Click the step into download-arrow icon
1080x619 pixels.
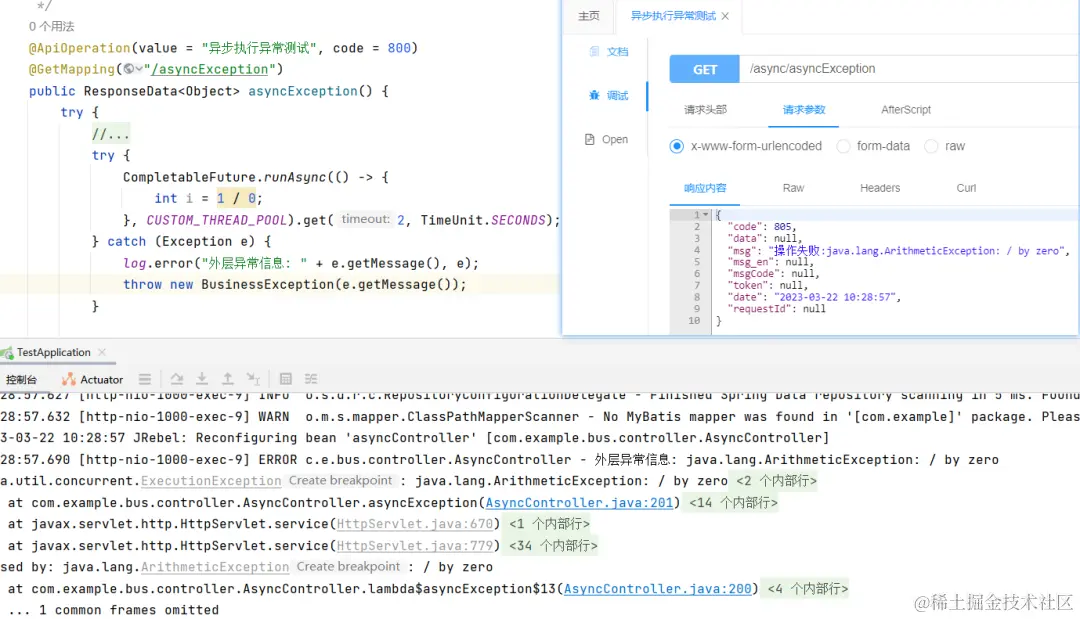click(x=202, y=379)
